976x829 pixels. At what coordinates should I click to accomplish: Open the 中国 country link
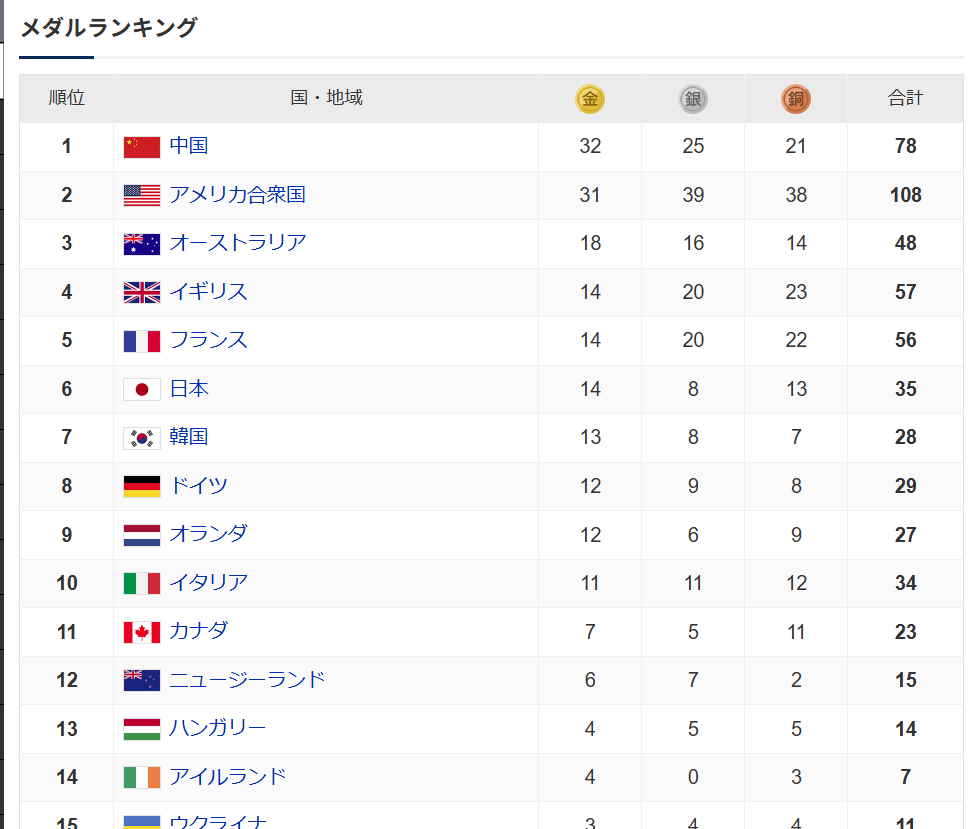[x=189, y=146]
